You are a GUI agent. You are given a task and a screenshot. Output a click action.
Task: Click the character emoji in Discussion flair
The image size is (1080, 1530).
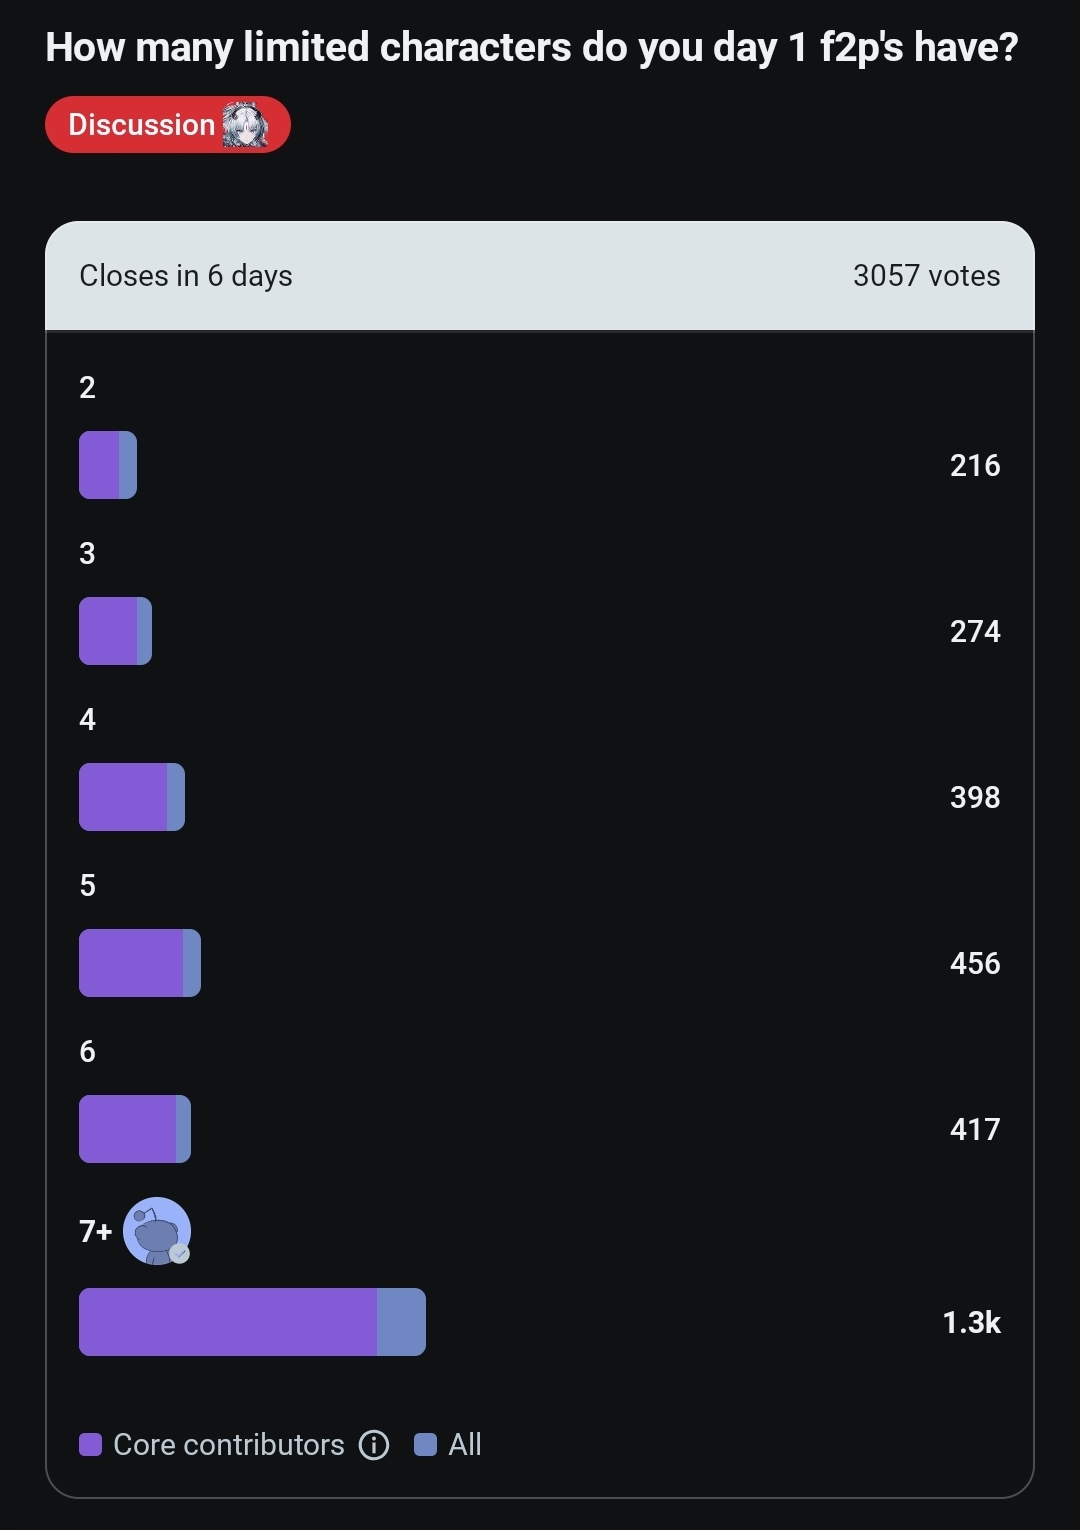(245, 125)
